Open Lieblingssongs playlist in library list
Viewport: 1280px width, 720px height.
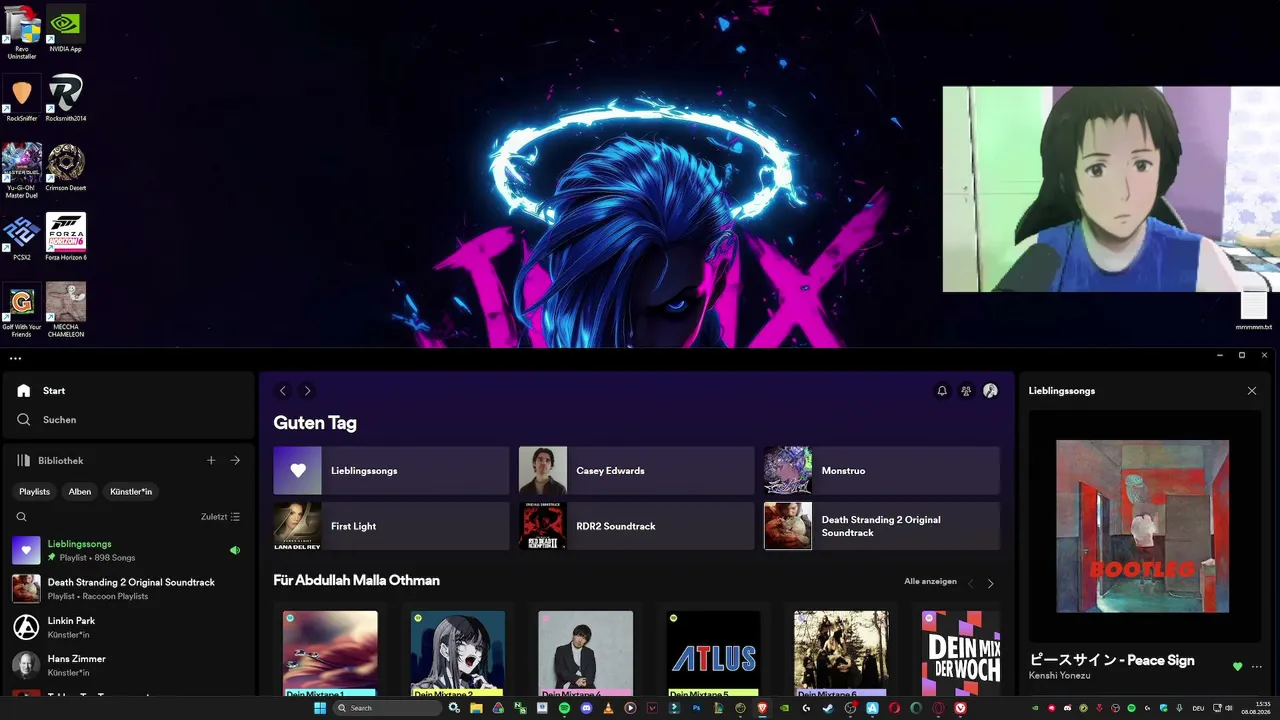128,550
